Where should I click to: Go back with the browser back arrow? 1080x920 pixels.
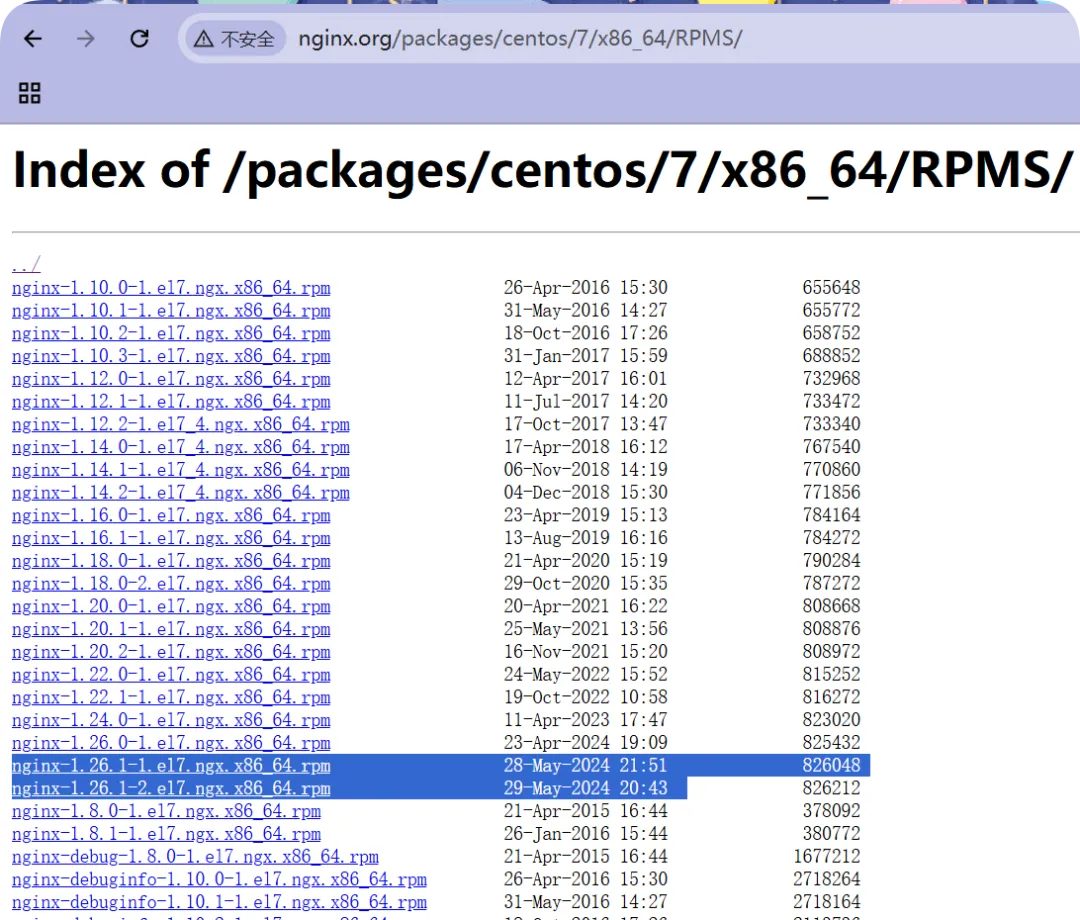coord(32,39)
